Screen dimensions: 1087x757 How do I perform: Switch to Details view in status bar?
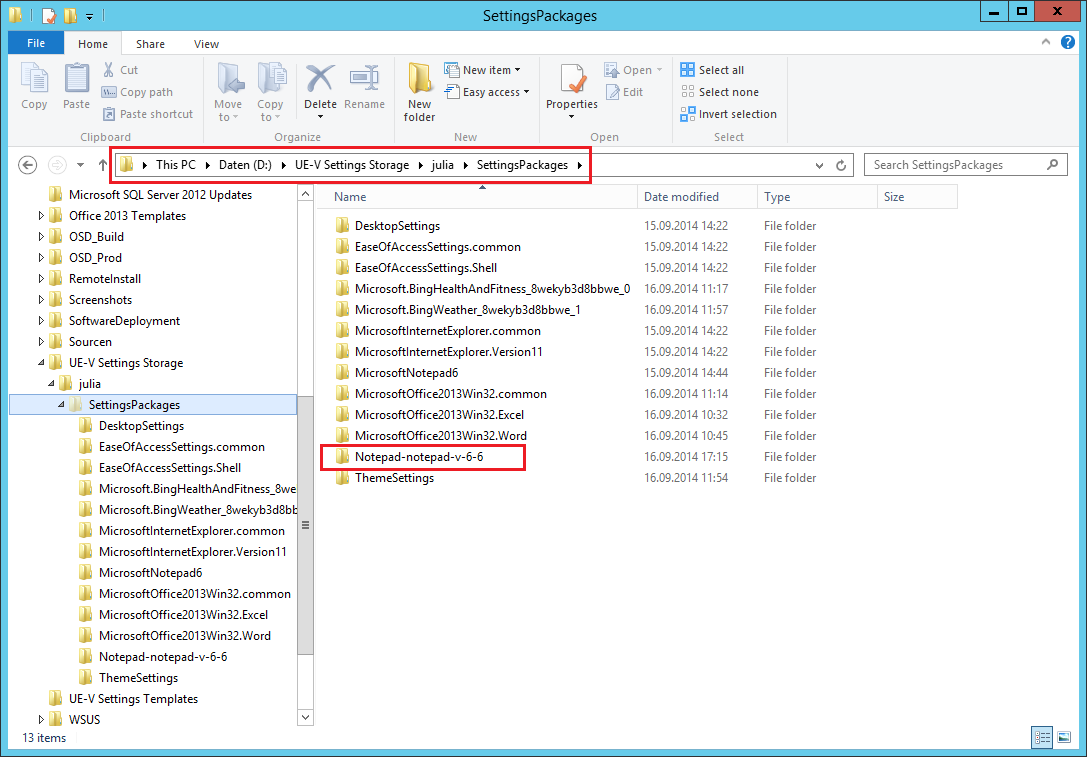tap(1042, 738)
